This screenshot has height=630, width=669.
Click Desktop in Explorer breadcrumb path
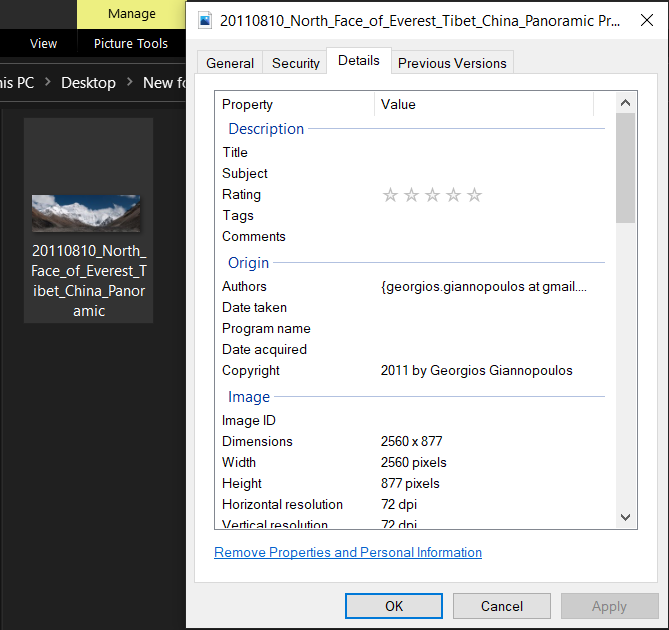[x=88, y=82]
